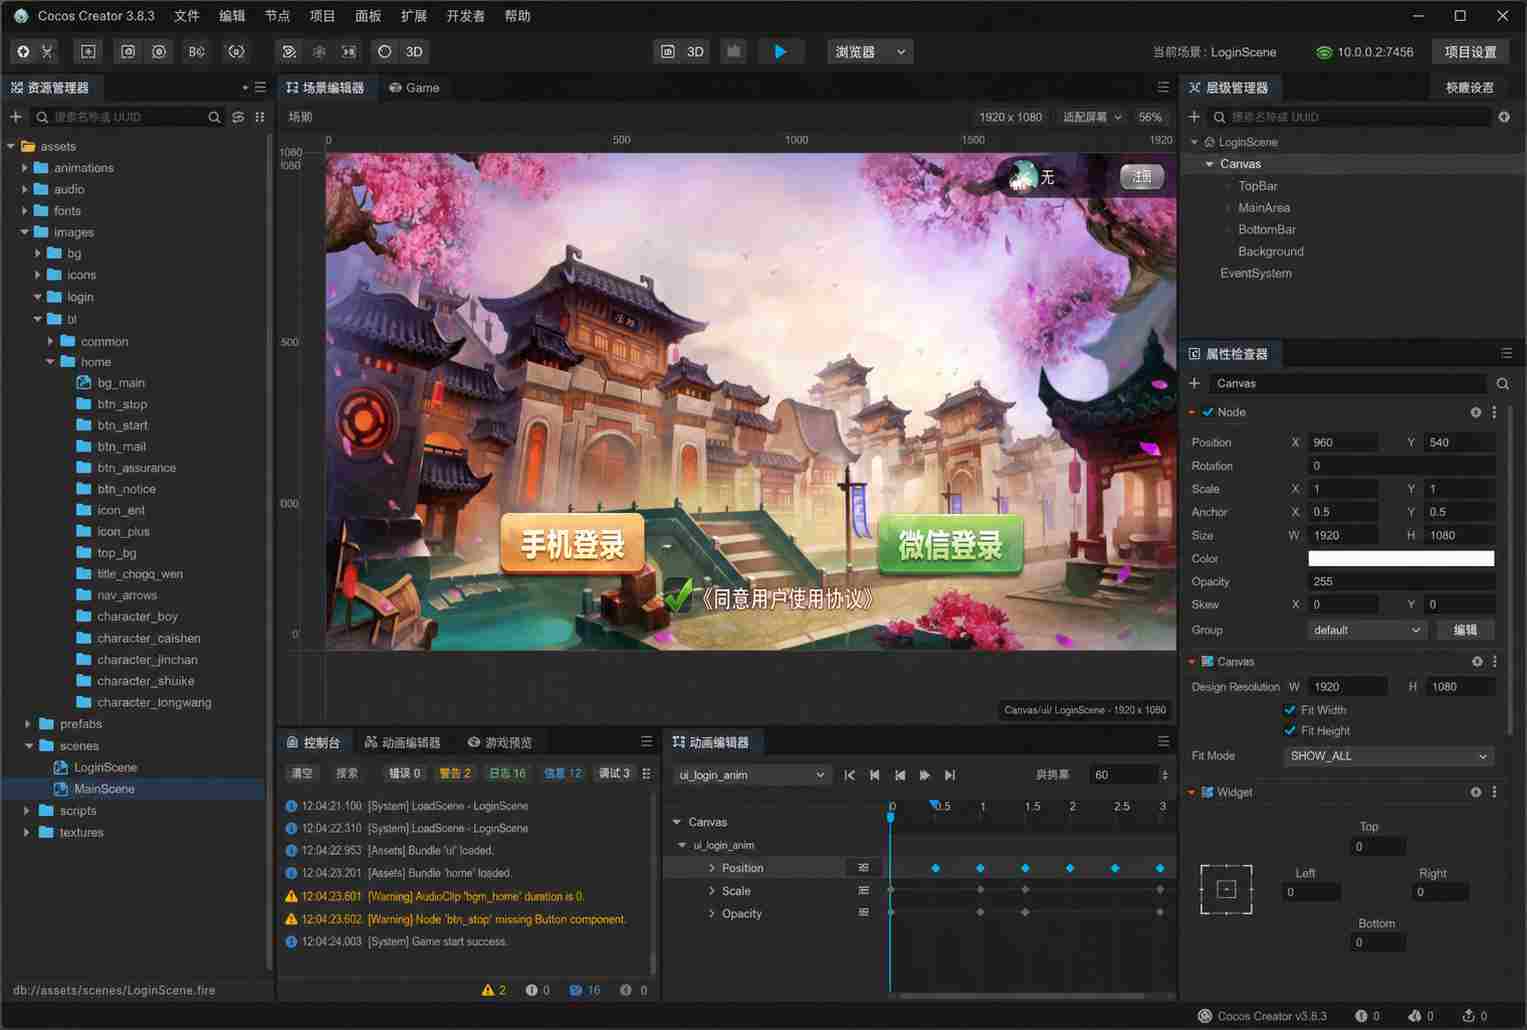Open the scene editor panel menu icon
This screenshot has height=1030, width=1527.
[x=1163, y=88]
